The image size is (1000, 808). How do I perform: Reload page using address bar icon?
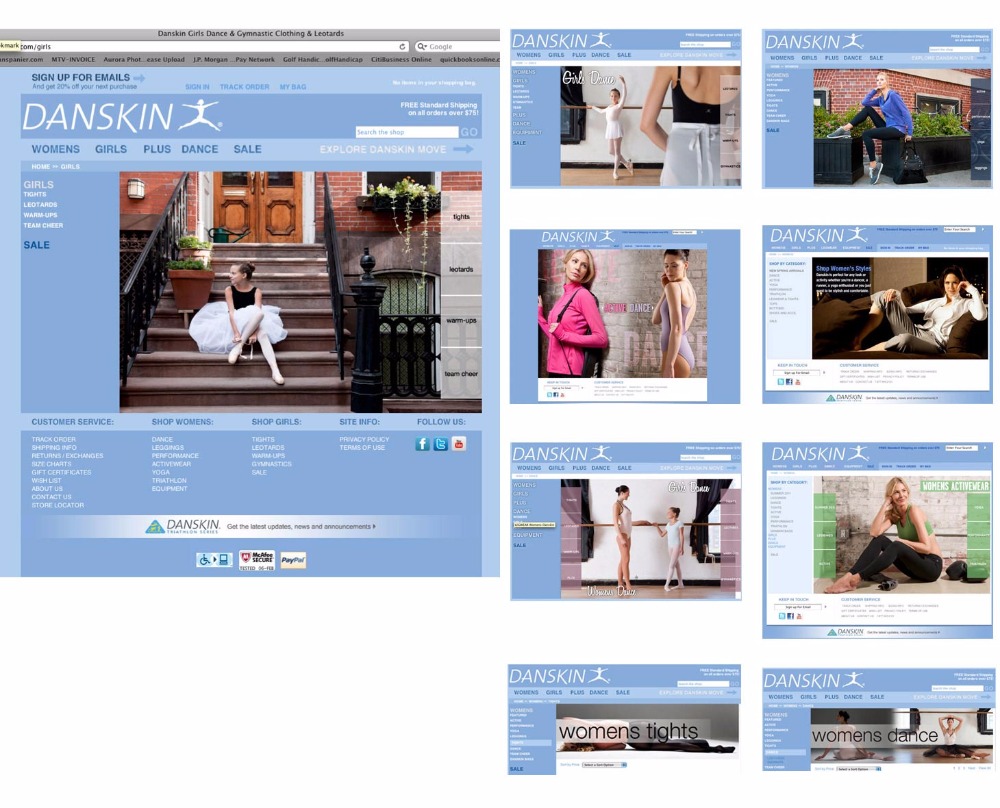(x=402, y=47)
